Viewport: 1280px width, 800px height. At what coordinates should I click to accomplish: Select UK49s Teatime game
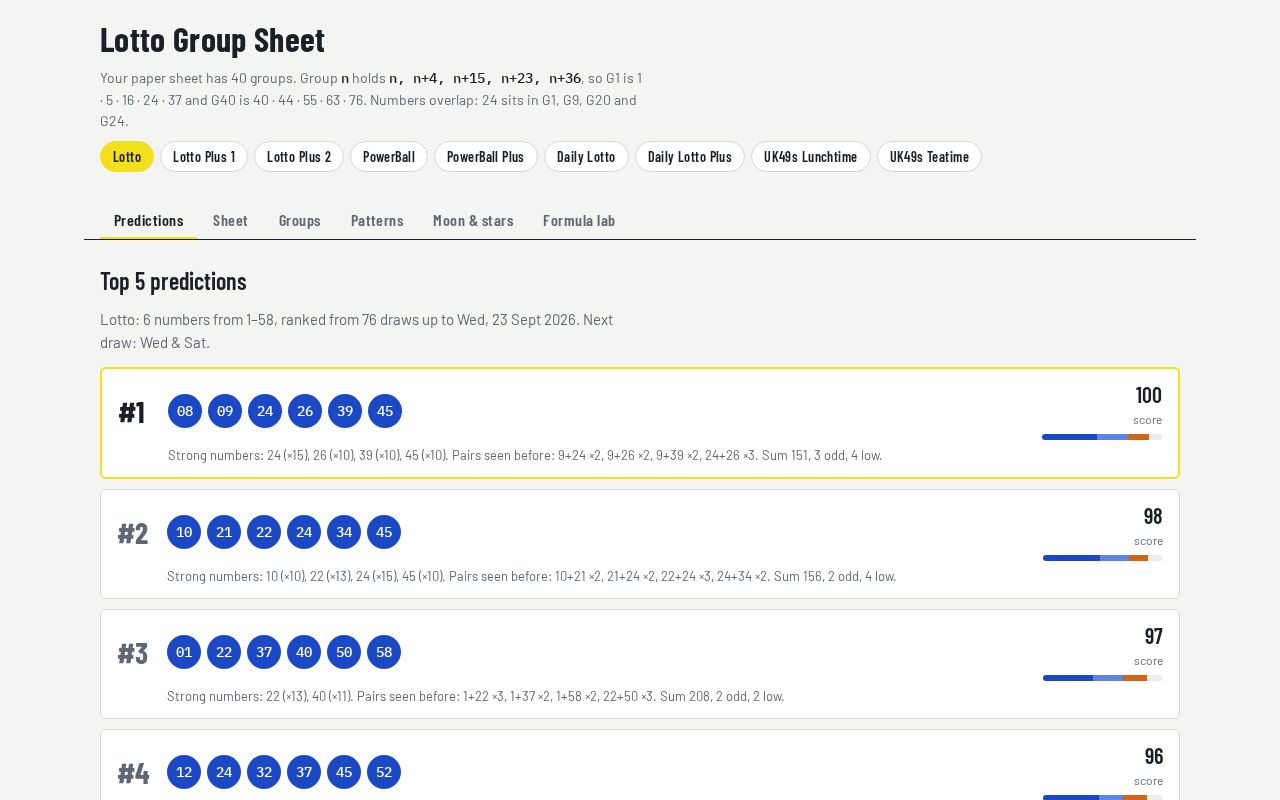pyautogui.click(x=929, y=156)
